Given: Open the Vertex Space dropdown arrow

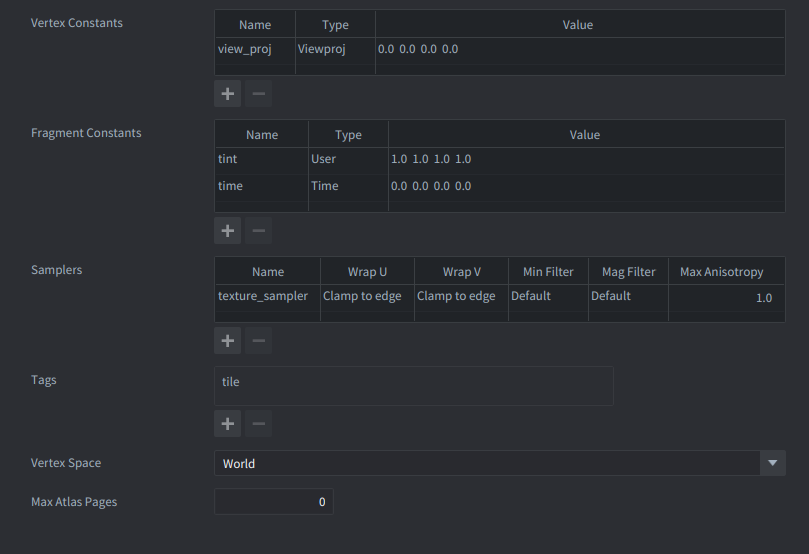Looking at the screenshot, I should (x=772, y=463).
